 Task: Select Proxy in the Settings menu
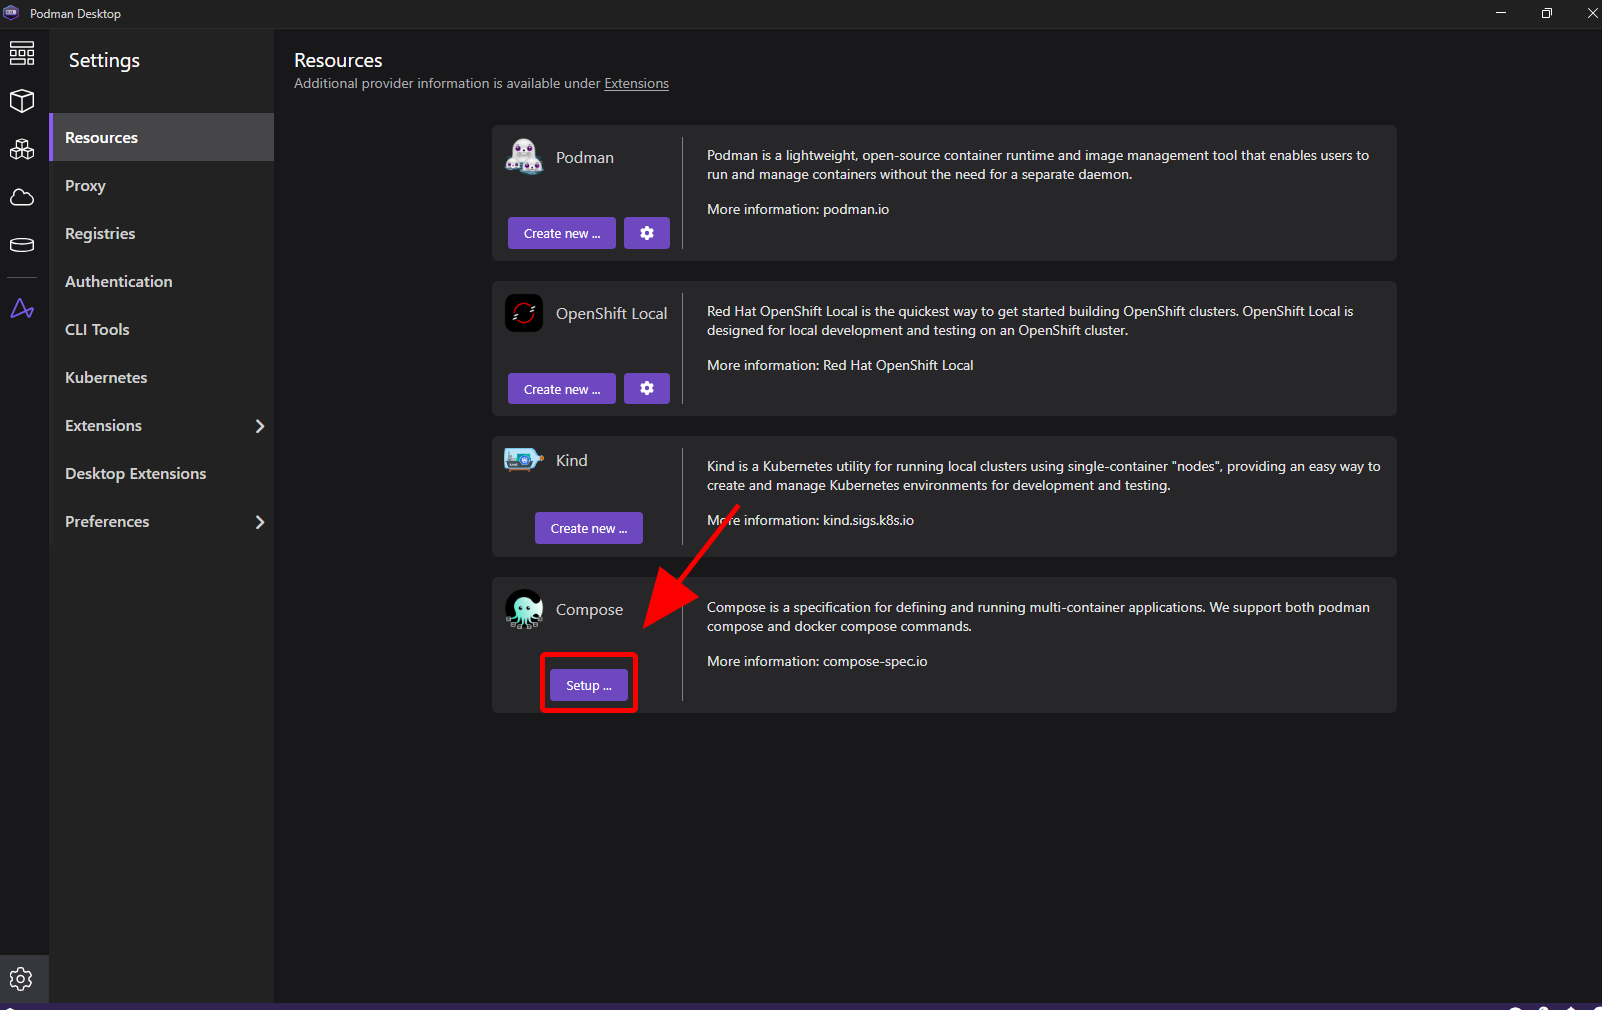tap(85, 186)
